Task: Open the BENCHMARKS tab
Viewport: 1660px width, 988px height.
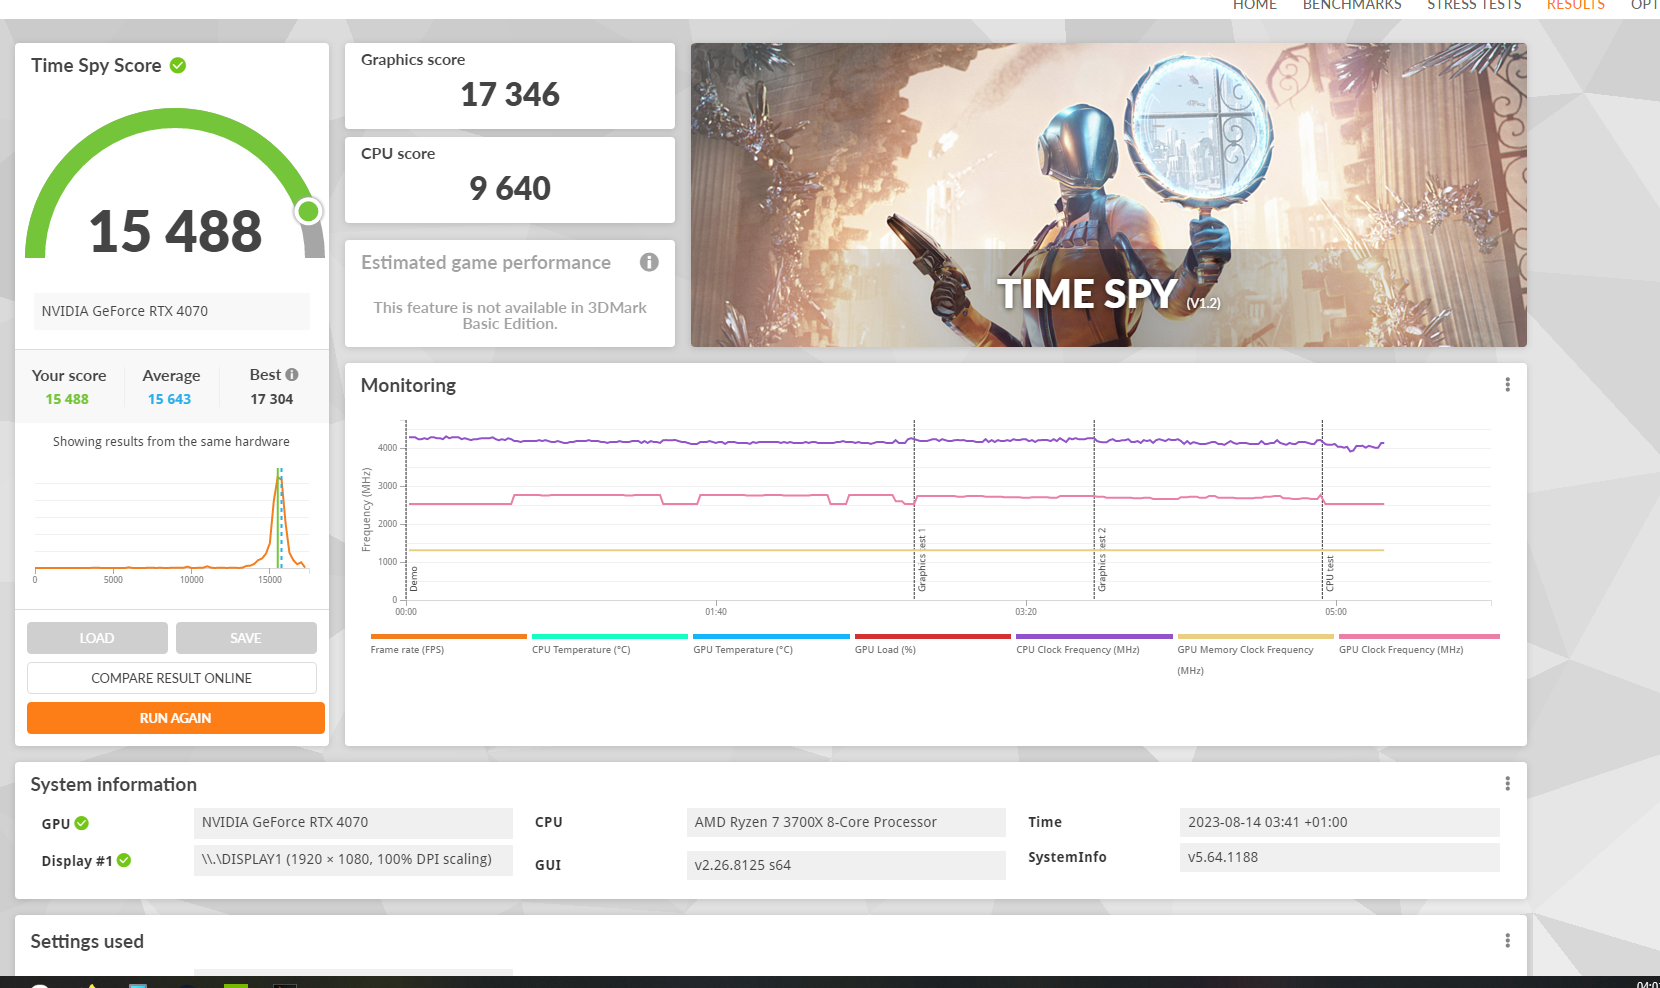Action: point(1352,5)
